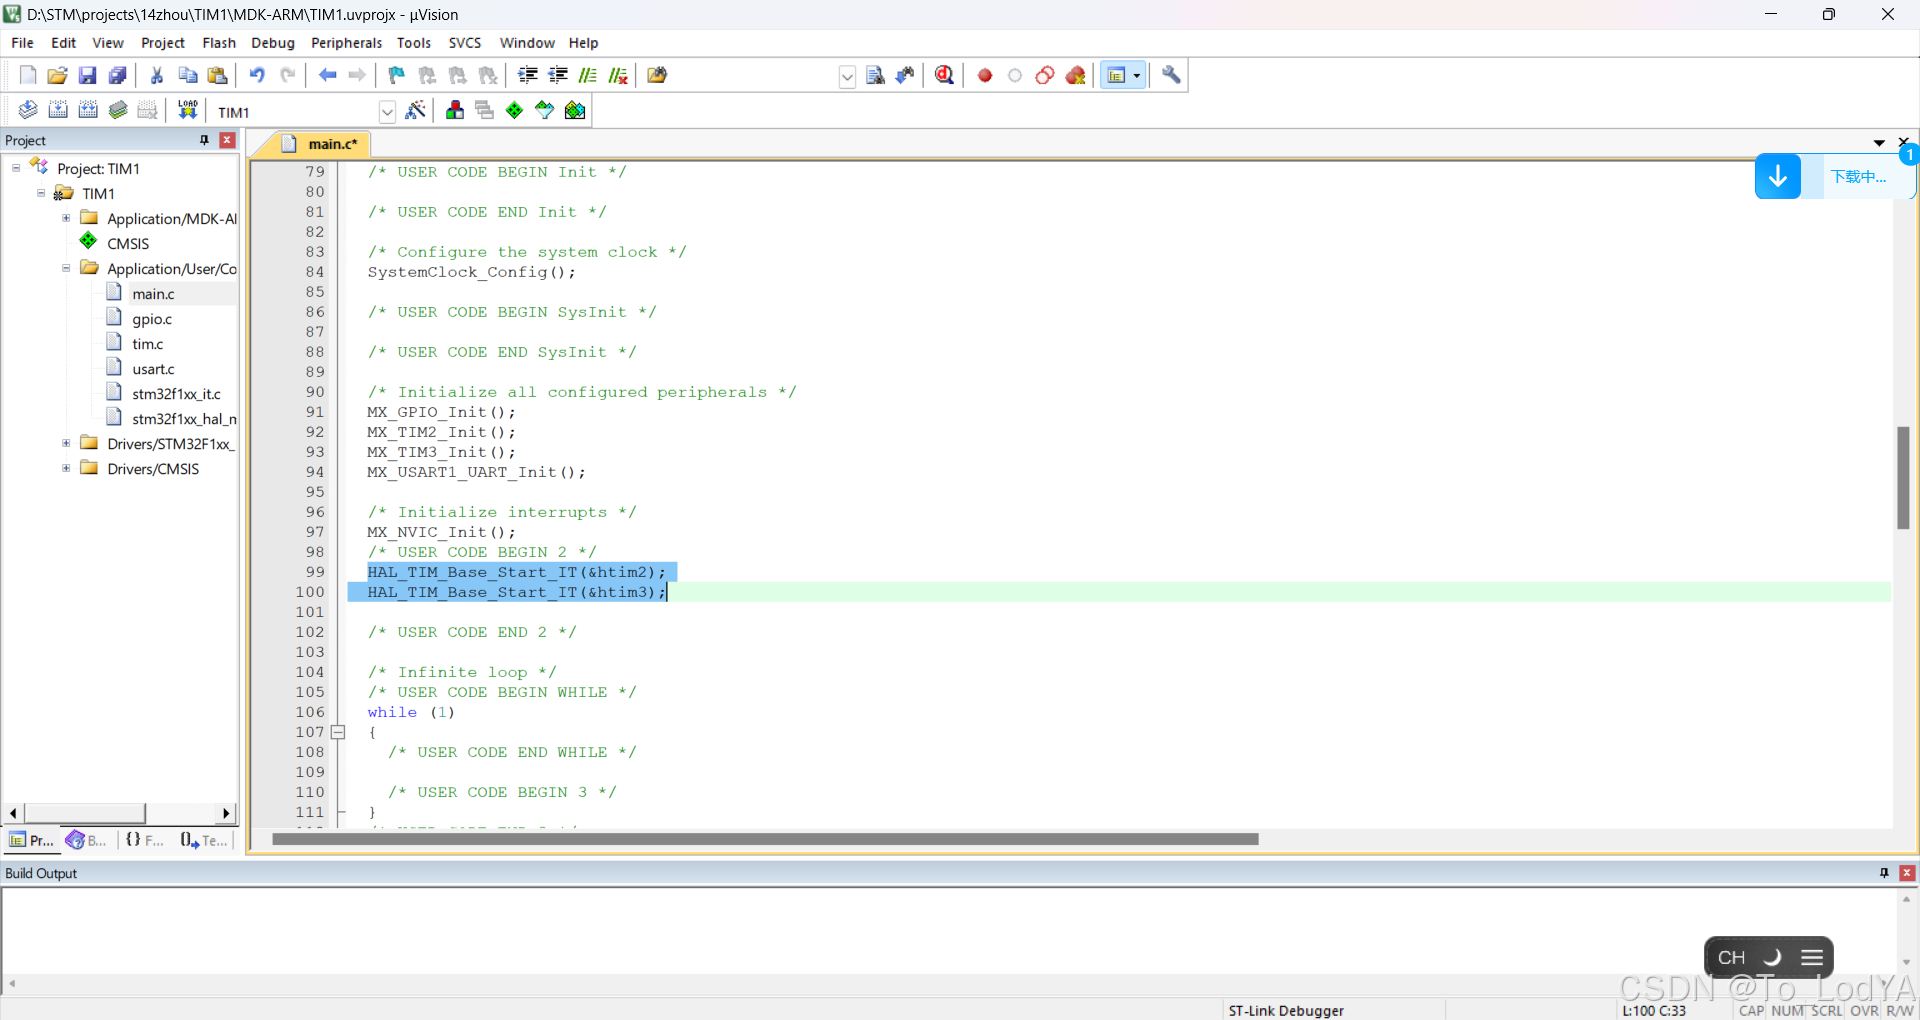This screenshot has height=1020, width=1920.
Task: Download code to flash with the LOAD icon
Action: (187, 110)
